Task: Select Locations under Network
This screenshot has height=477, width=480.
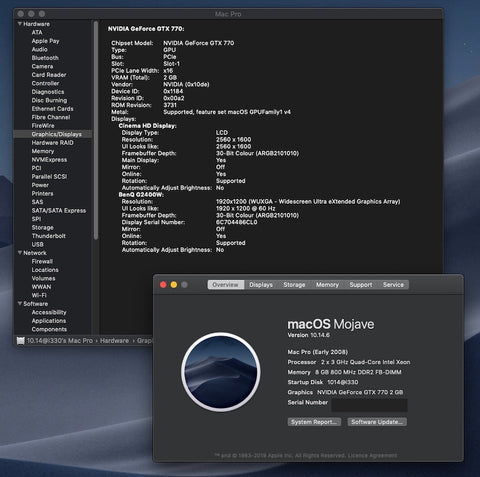Action: 45,270
